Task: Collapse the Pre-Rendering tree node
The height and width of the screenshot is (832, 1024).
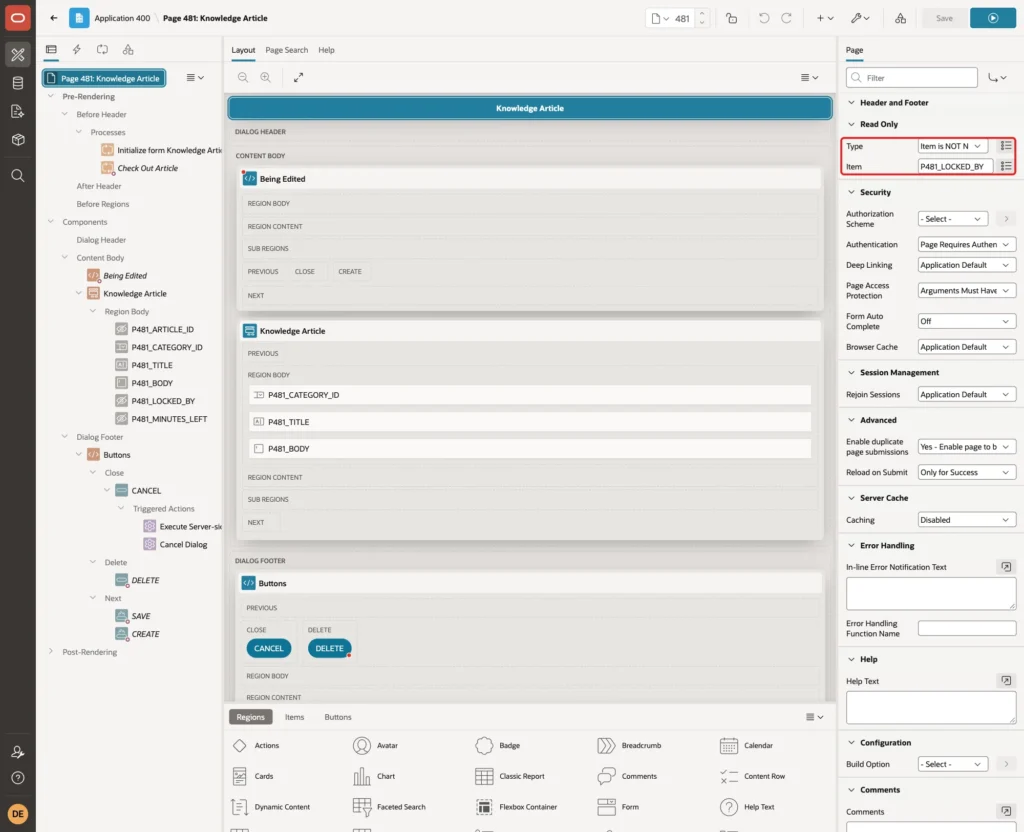Action: pos(51,97)
